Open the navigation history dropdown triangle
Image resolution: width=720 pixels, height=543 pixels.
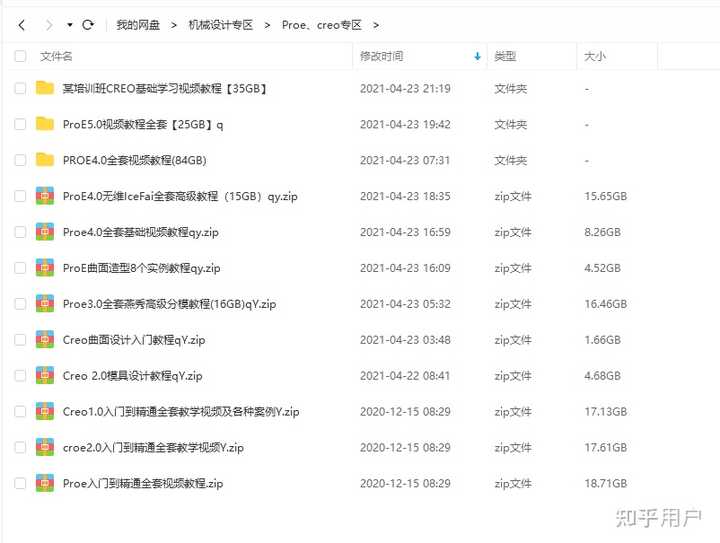(x=70, y=25)
